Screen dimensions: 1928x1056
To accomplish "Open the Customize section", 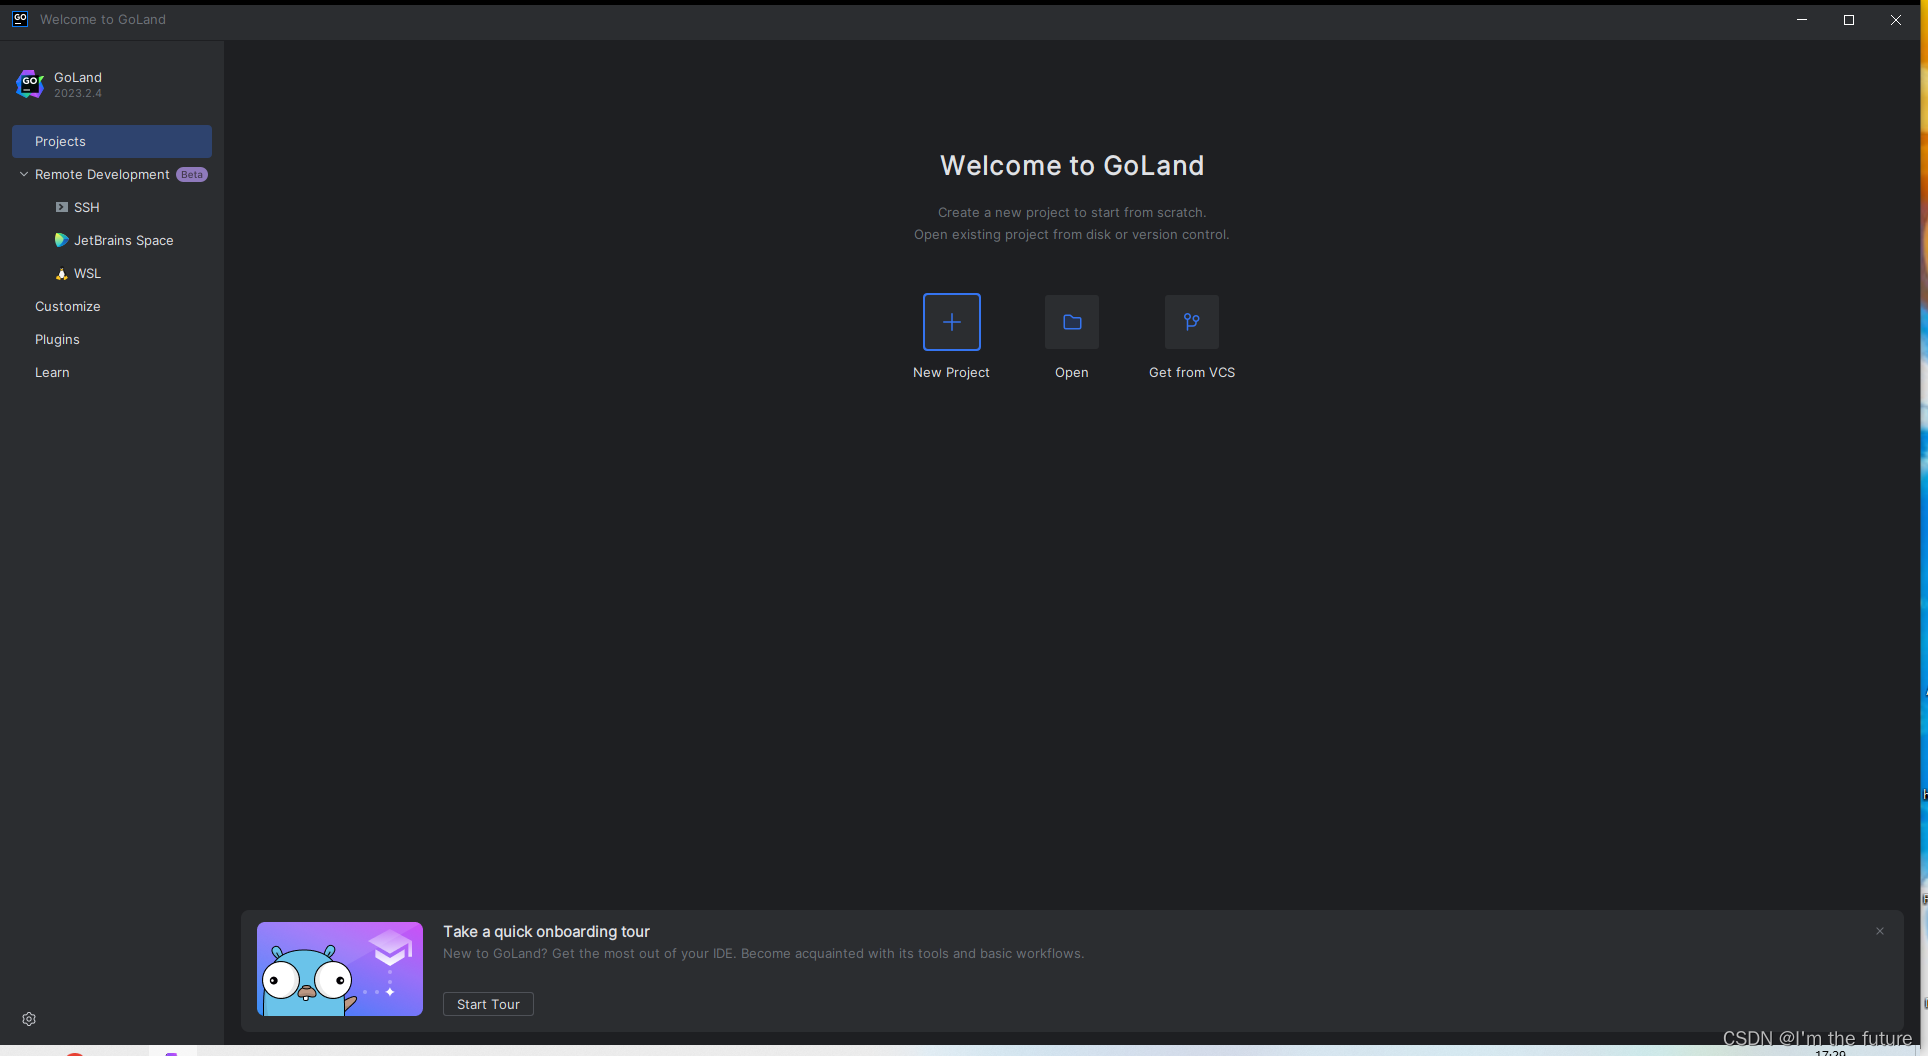I will tap(68, 306).
